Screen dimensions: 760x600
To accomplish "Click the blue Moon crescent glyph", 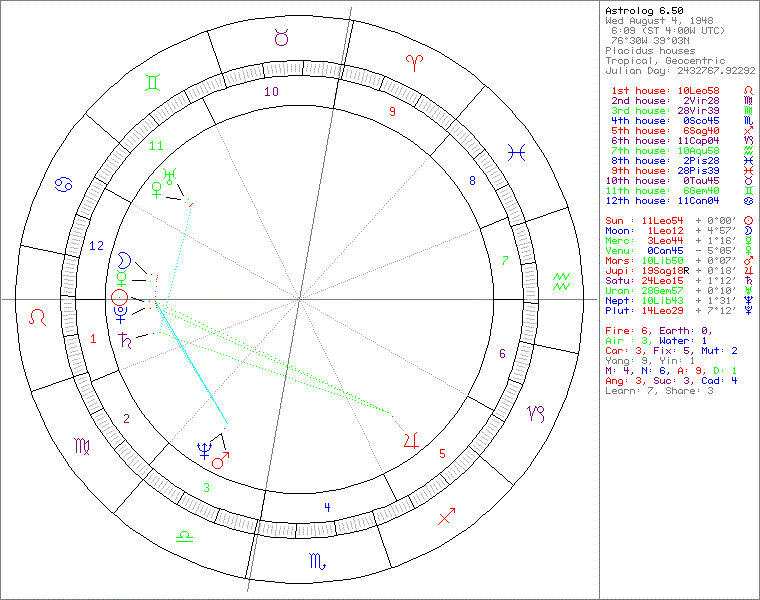I will point(124,259).
